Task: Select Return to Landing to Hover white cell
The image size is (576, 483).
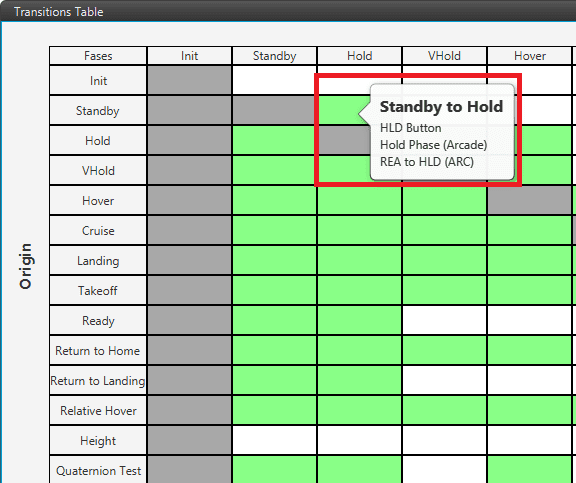Action: 529,381
